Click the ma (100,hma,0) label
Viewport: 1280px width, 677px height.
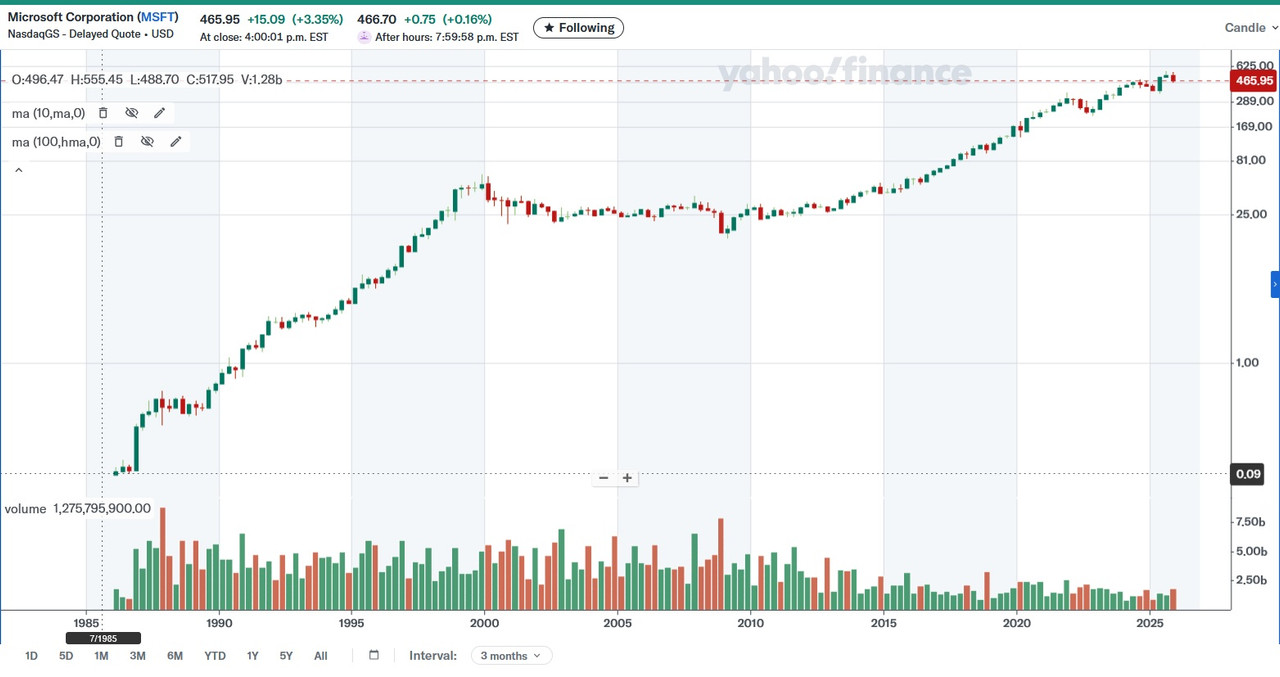click(x=56, y=142)
